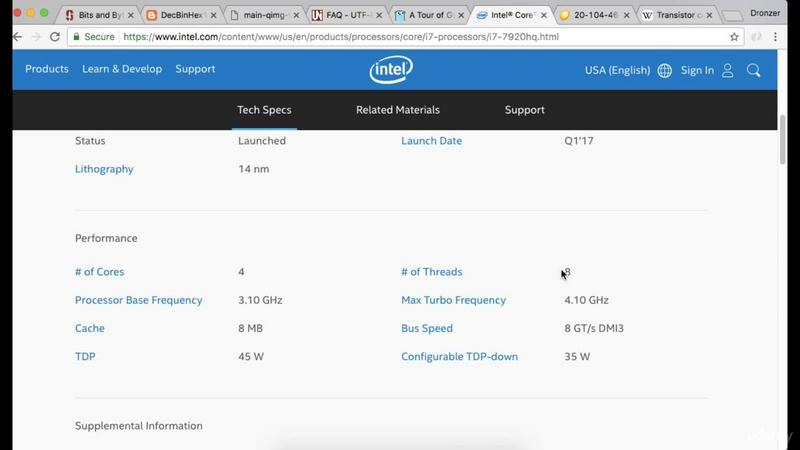This screenshot has height=450, width=800.
Task: Switch to DecBinHex tab
Action: click(x=180, y=15)
